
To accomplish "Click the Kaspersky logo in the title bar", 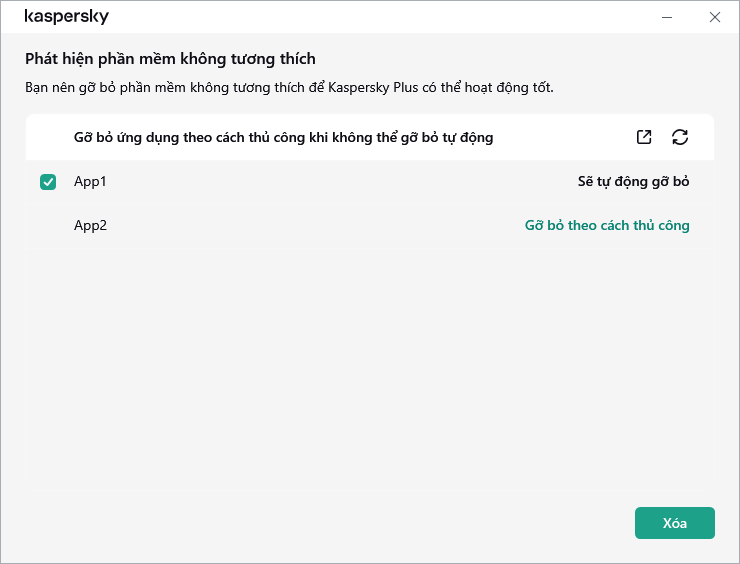I will 67,17.
